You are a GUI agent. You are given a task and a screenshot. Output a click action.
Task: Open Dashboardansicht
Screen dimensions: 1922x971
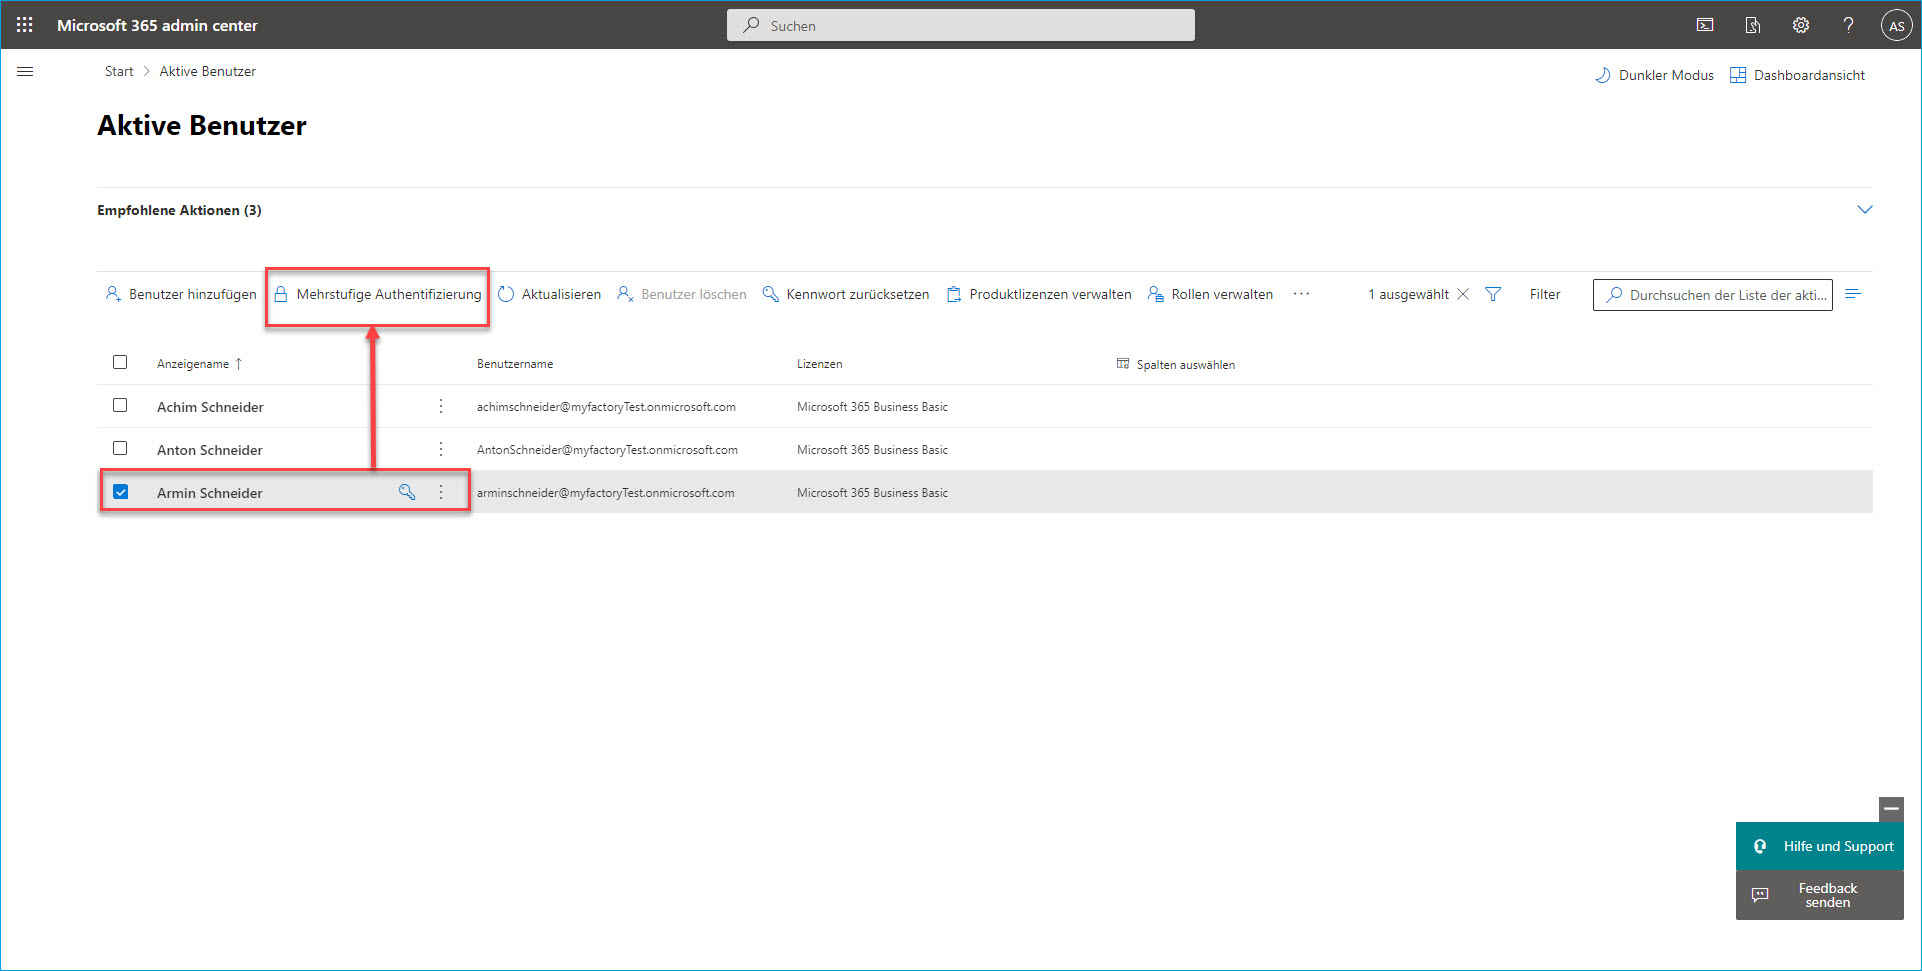(x=1797, y=75)
